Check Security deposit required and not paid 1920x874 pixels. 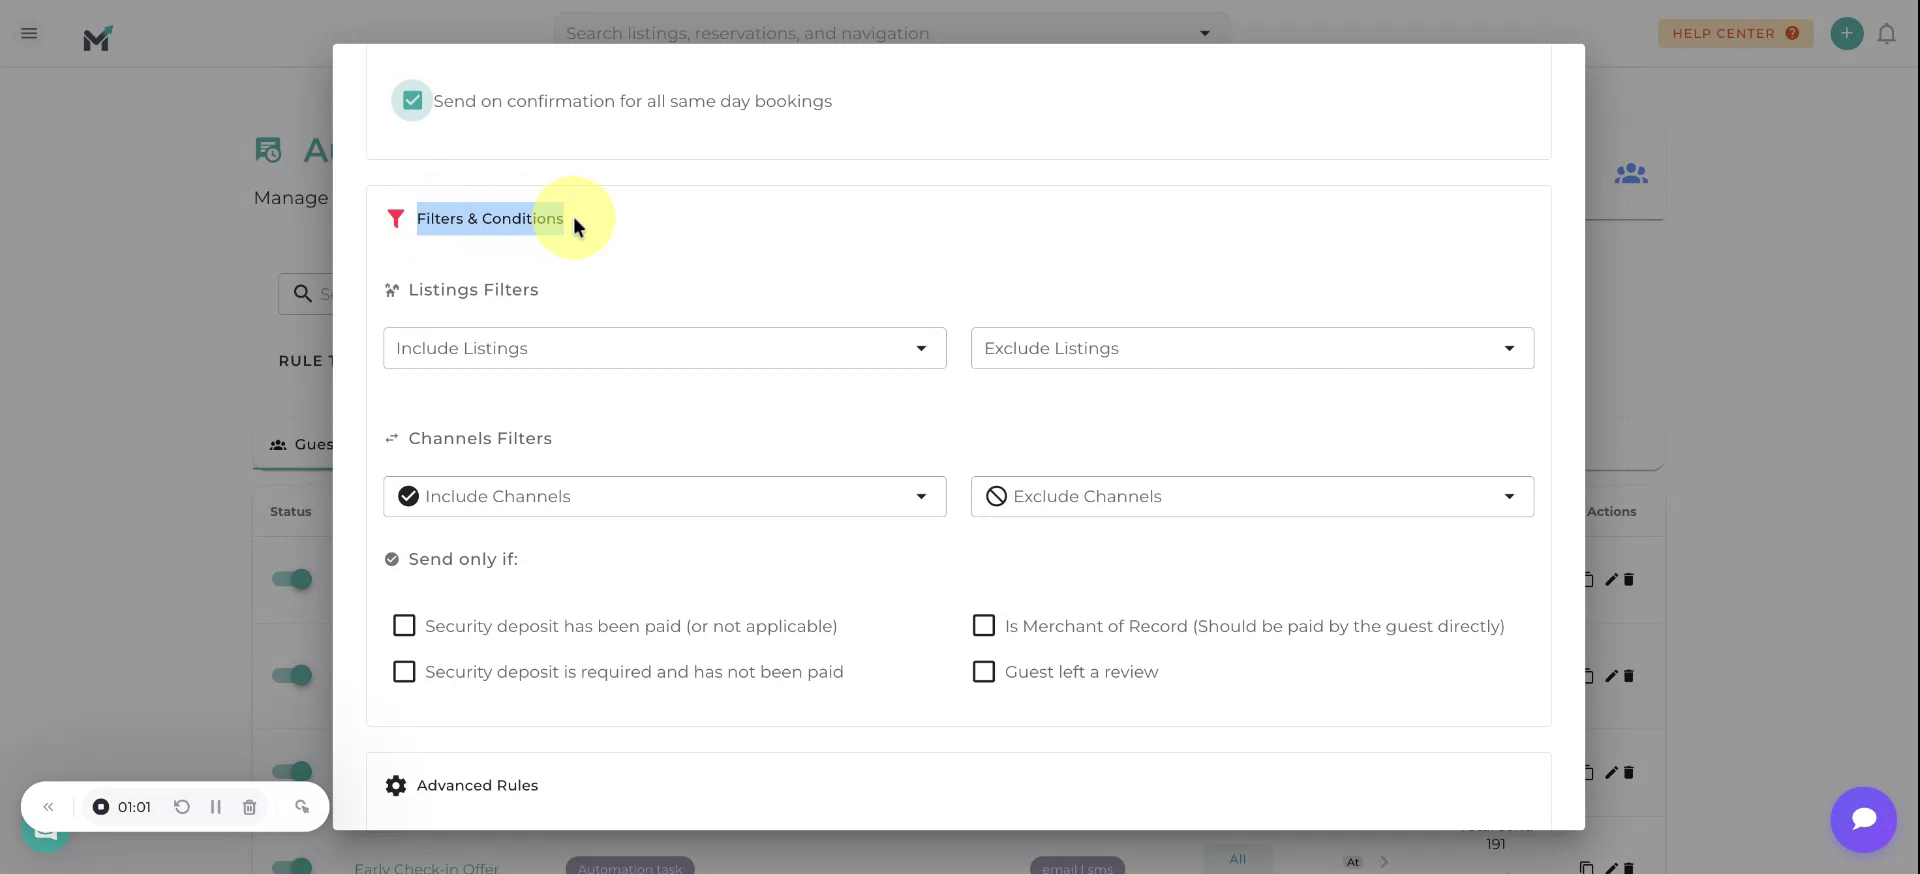click(x=404, y=671)
